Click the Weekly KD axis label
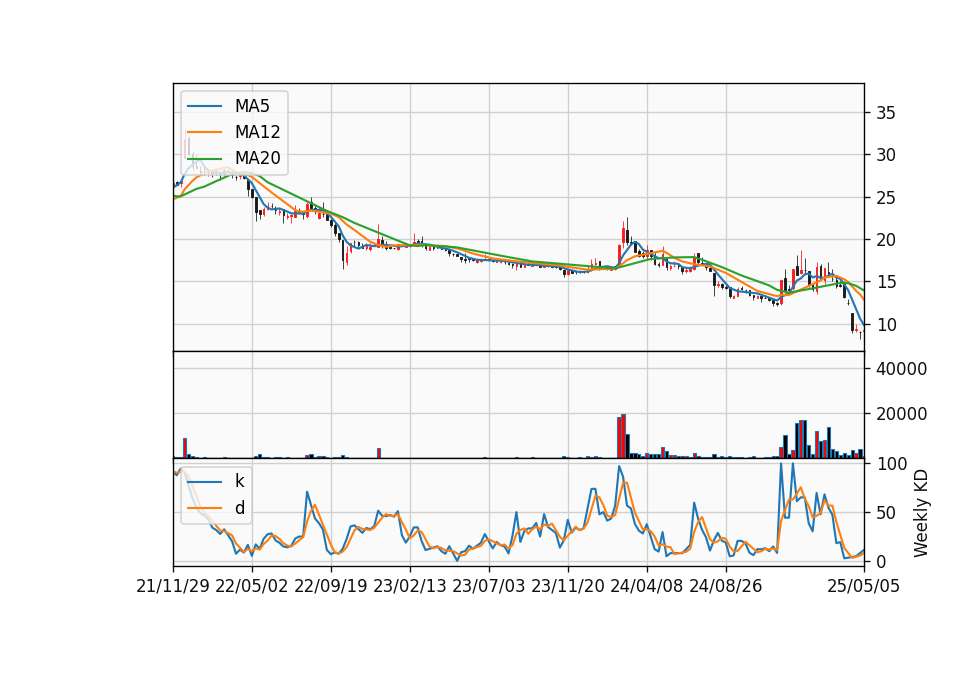 click(x=921, y=513)
